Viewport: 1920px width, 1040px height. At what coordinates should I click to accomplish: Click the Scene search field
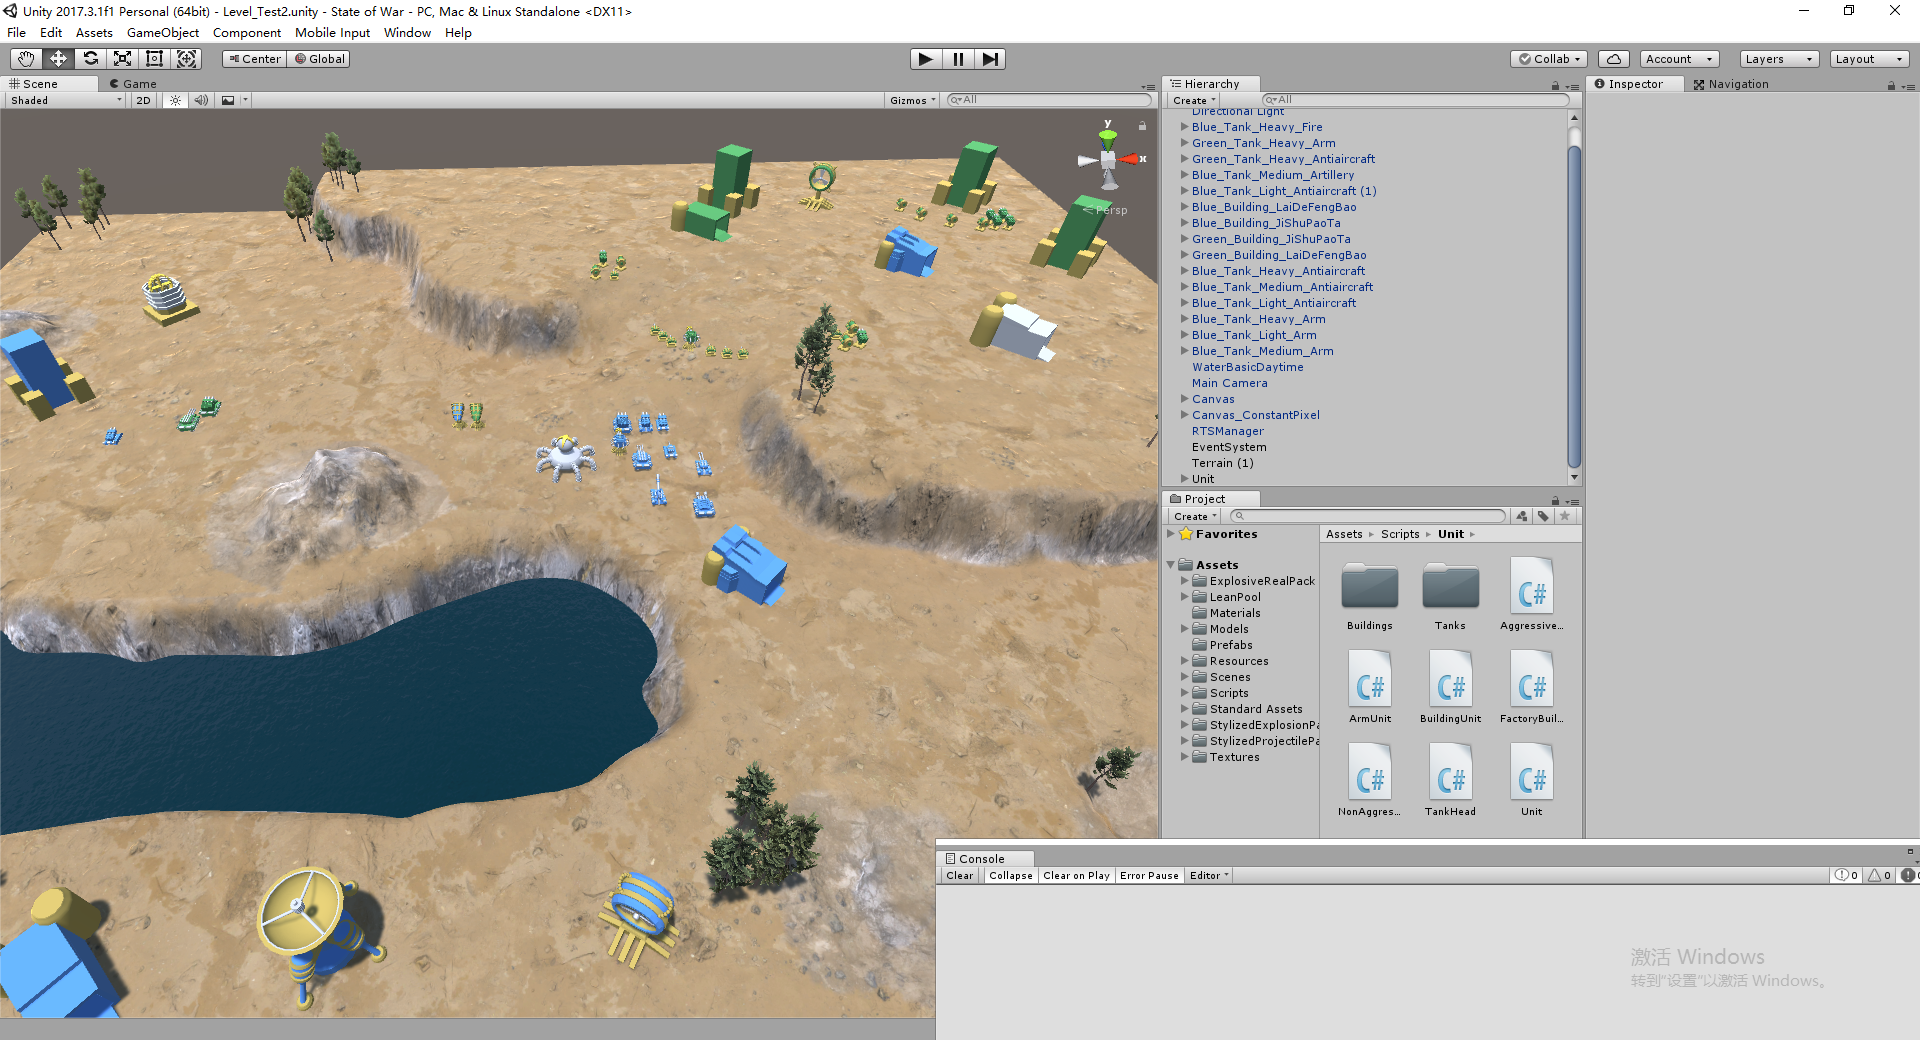(x=1049, y=100)
